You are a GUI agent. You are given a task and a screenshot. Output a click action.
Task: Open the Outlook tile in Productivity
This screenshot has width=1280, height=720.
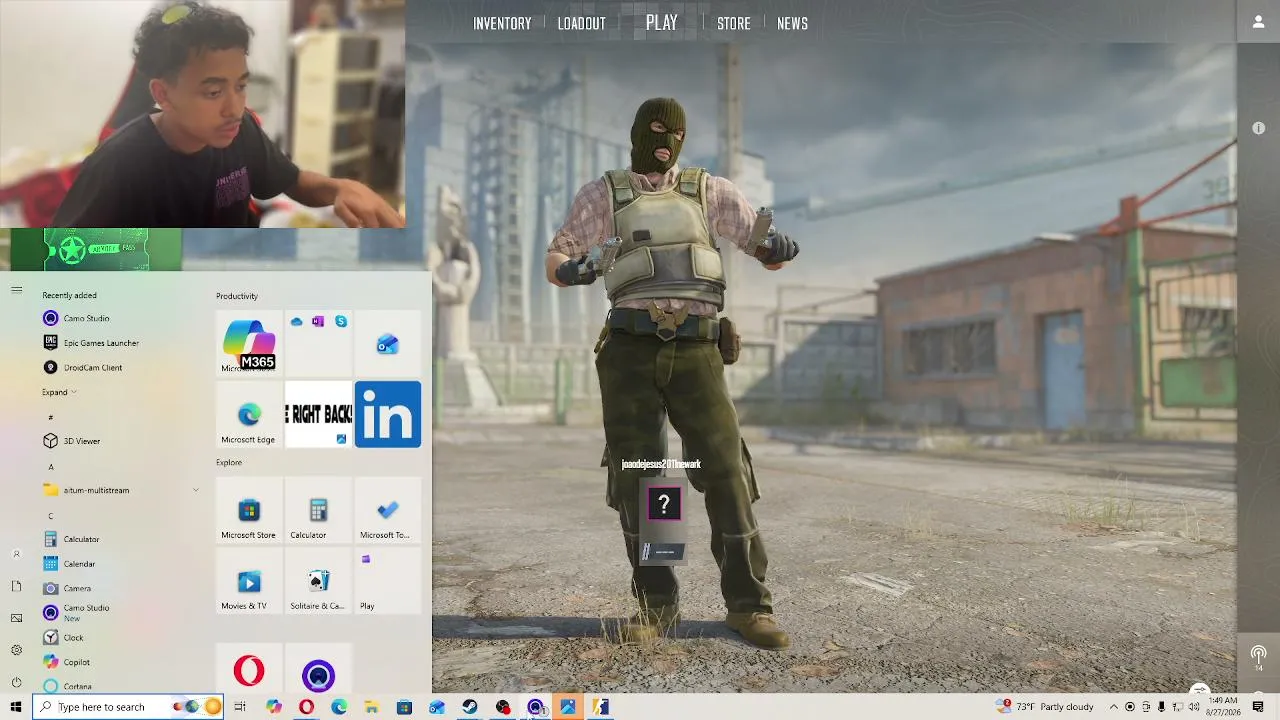point(388,344)
